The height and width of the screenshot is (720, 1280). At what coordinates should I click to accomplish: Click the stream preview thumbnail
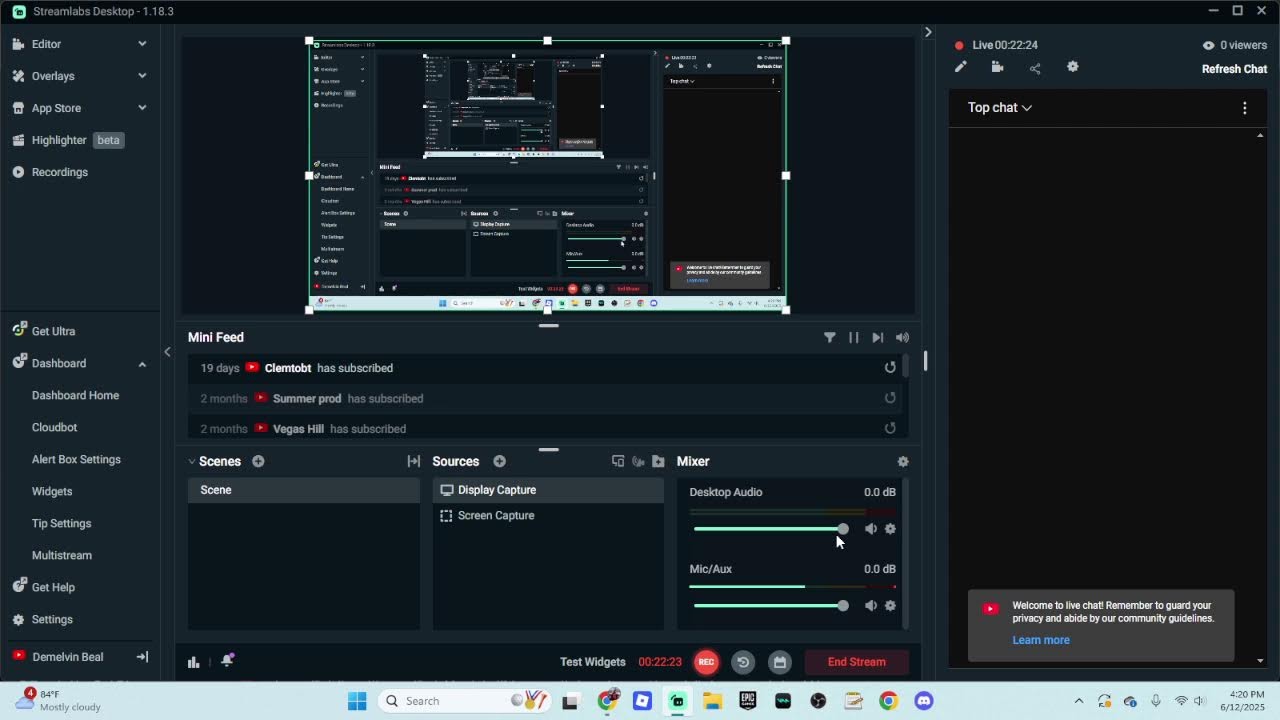point(547,175)
